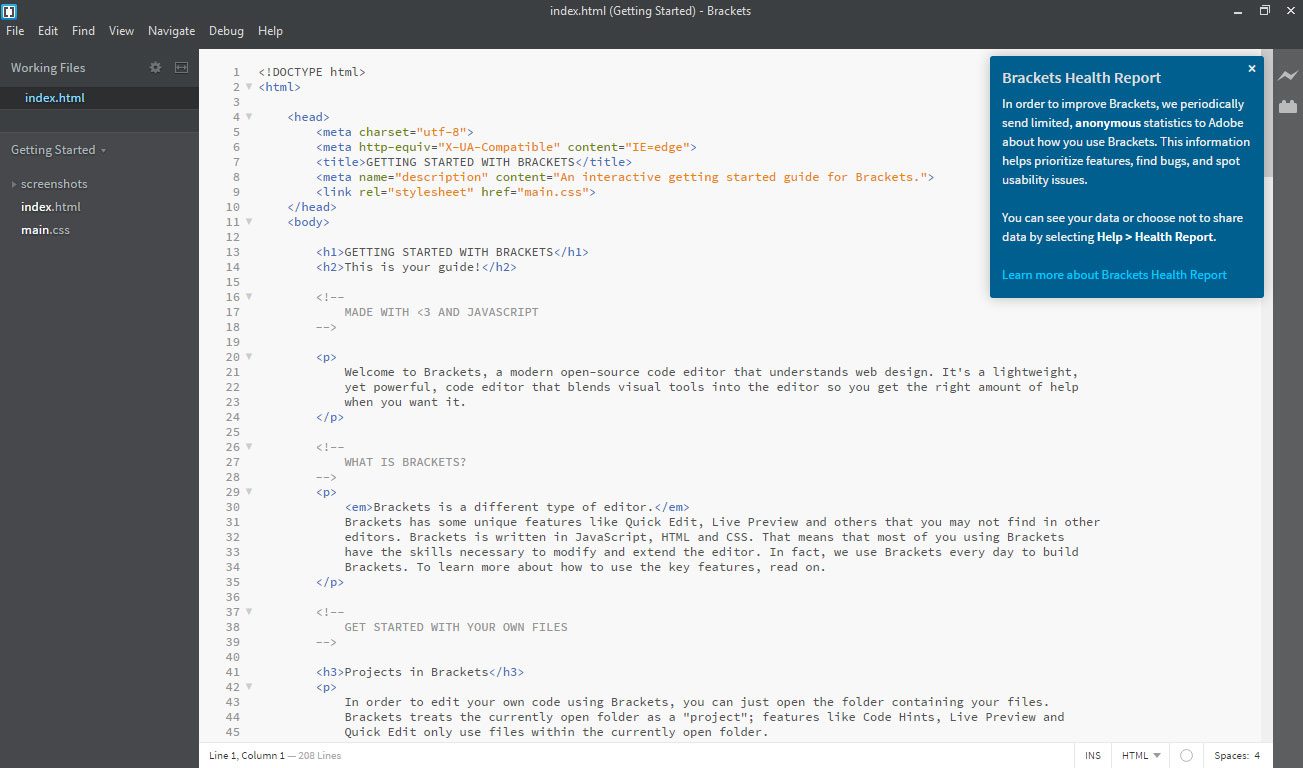This screenshot has height=768, width=1303.
Task: Open the Extension Manager brick icon
Action: point(1288,106)
